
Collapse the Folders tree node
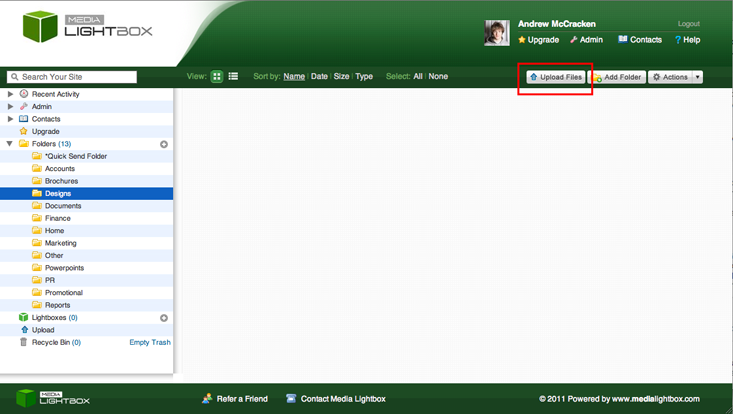point(11,144)
